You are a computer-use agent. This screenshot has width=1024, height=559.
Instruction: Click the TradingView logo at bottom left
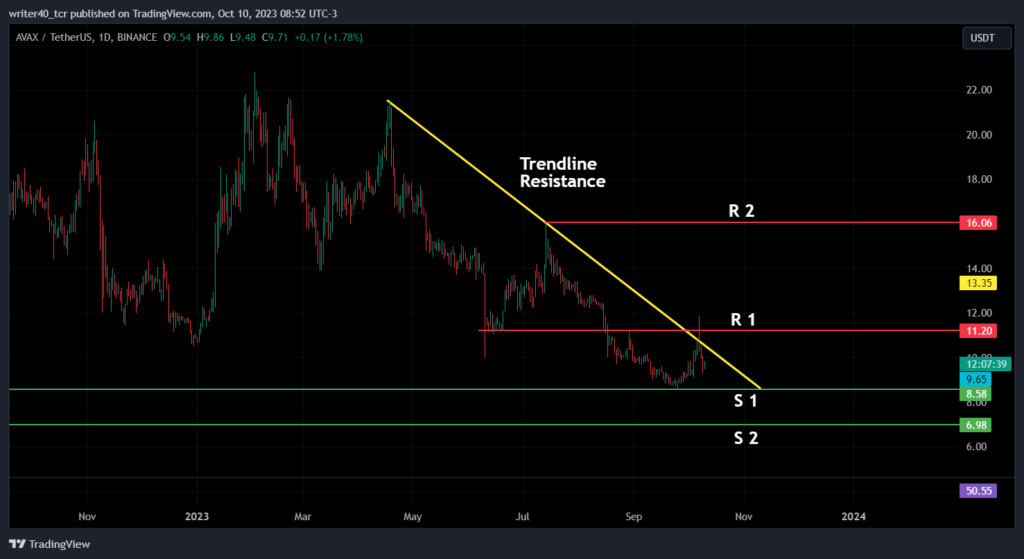[50, 544]
